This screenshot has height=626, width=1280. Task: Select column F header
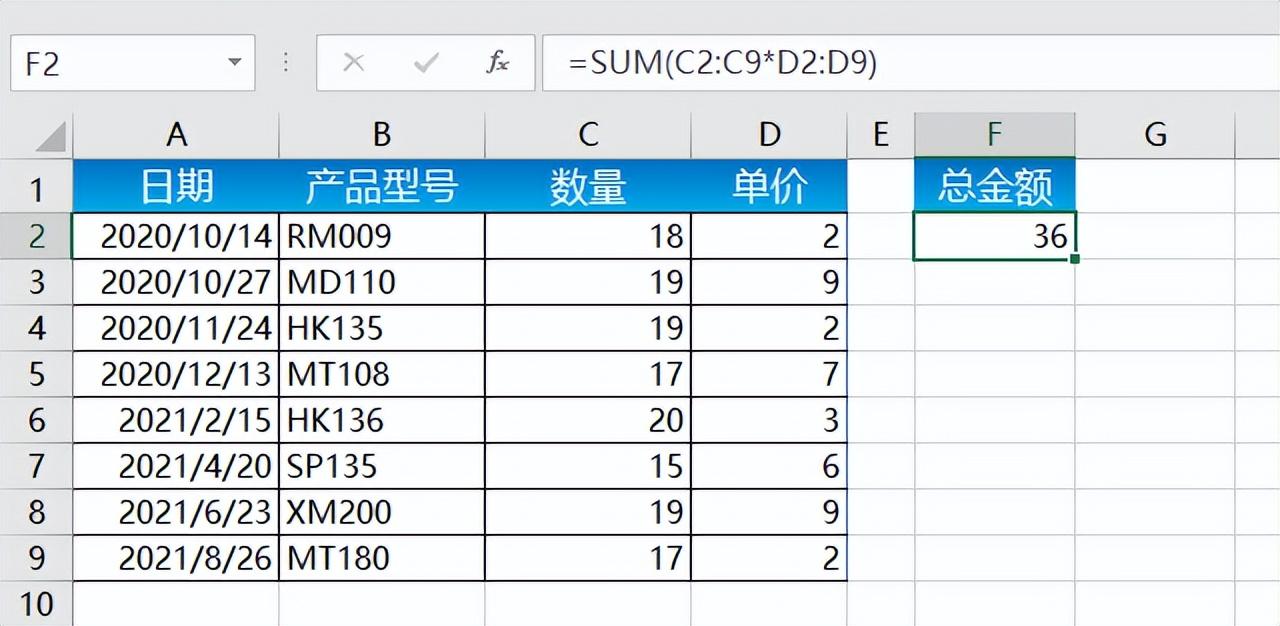(995, 134)
